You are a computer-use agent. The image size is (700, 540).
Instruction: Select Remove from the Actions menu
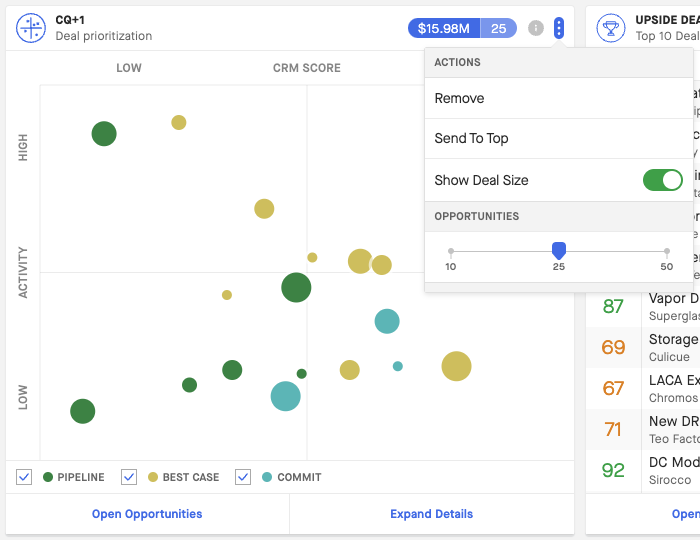click(x=558, y=98)
